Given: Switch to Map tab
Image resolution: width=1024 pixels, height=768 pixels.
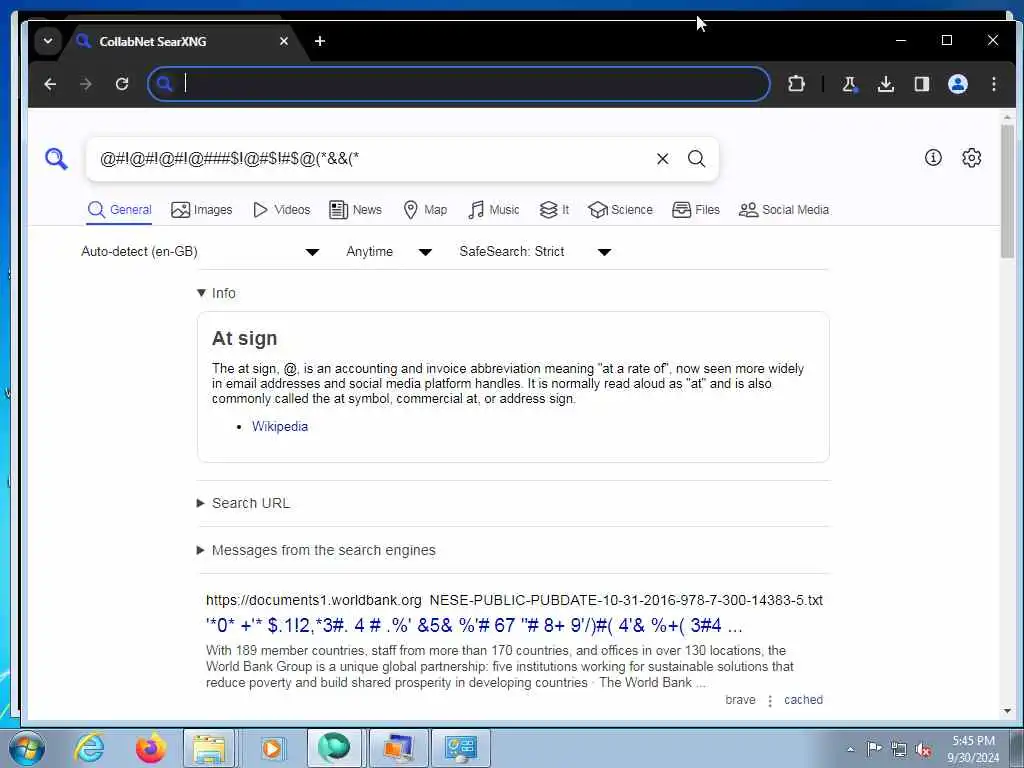Looking at the screenshot, I should tap(425, 210).
